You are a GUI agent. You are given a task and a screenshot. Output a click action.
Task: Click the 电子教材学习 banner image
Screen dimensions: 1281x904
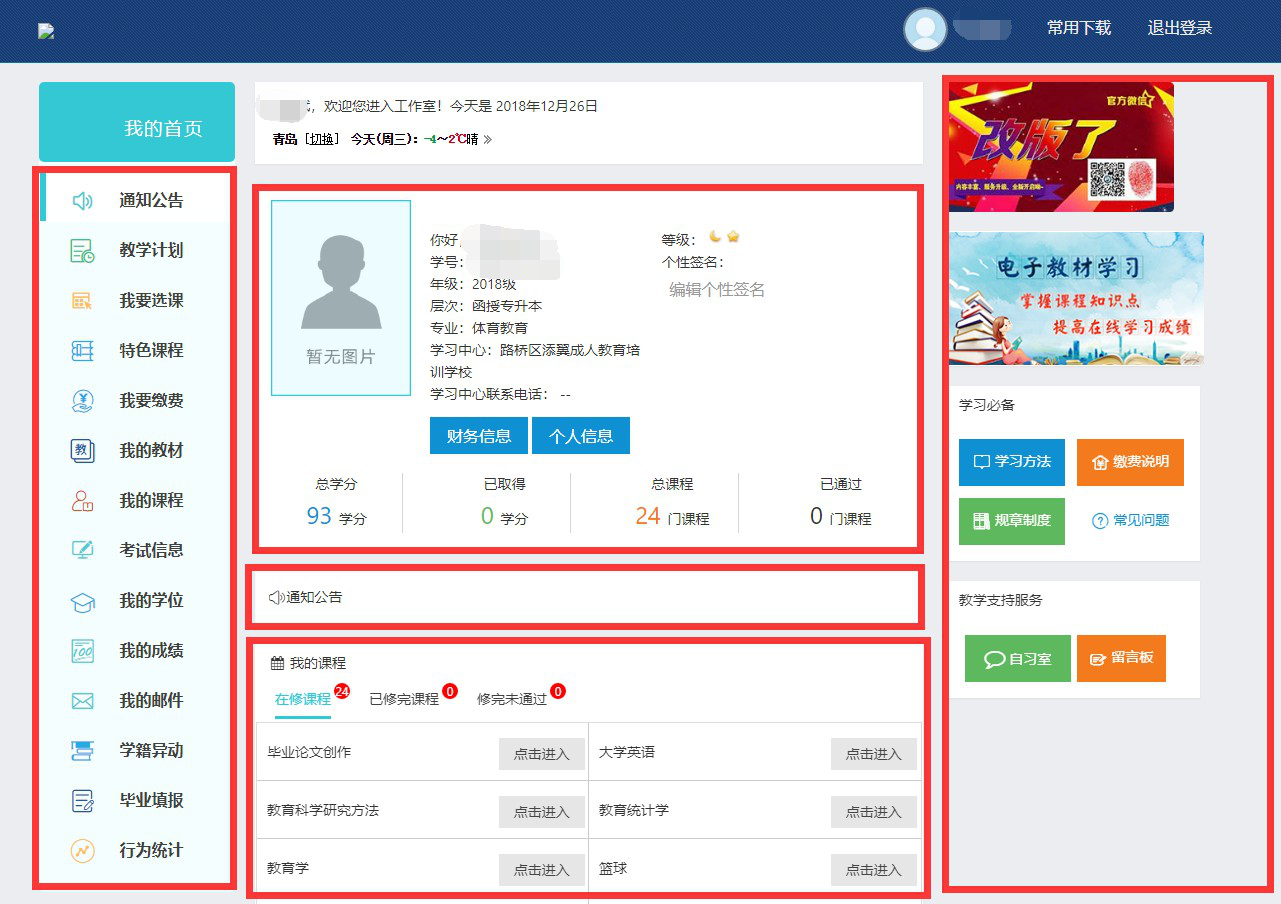click(1076, 298)
